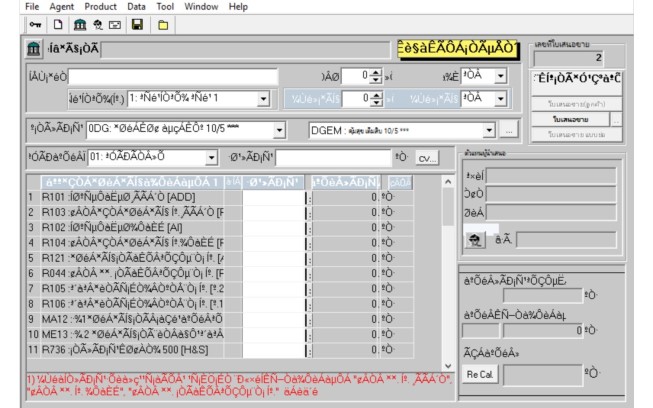Increase the first-row spinner value
The height and width of the screenshot is (408, 653).
point(376,72)
